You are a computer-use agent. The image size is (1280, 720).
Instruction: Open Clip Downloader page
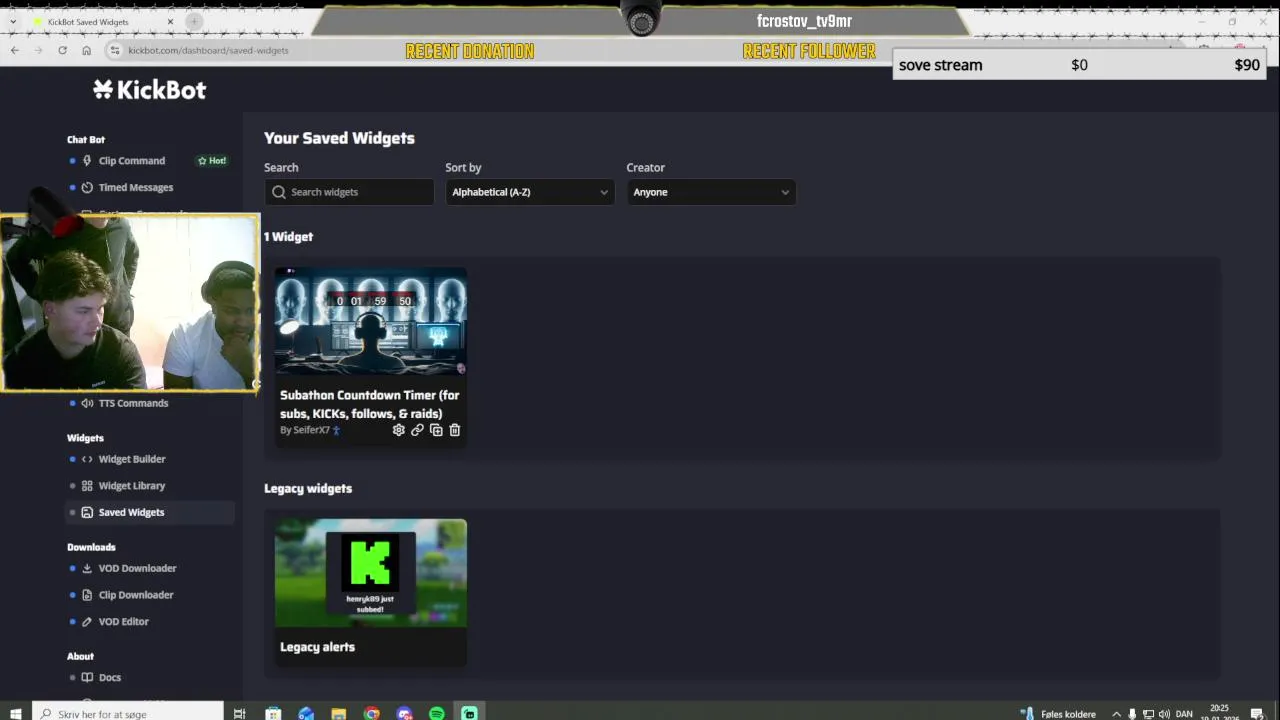(136, 595)
